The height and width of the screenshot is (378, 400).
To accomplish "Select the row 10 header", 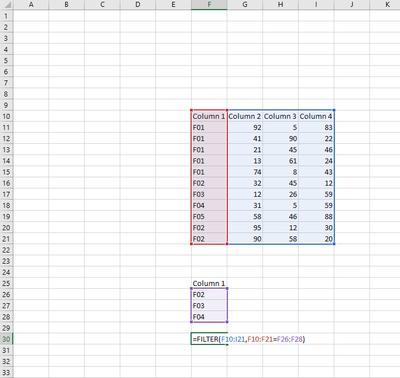I will tap(6, 116).
